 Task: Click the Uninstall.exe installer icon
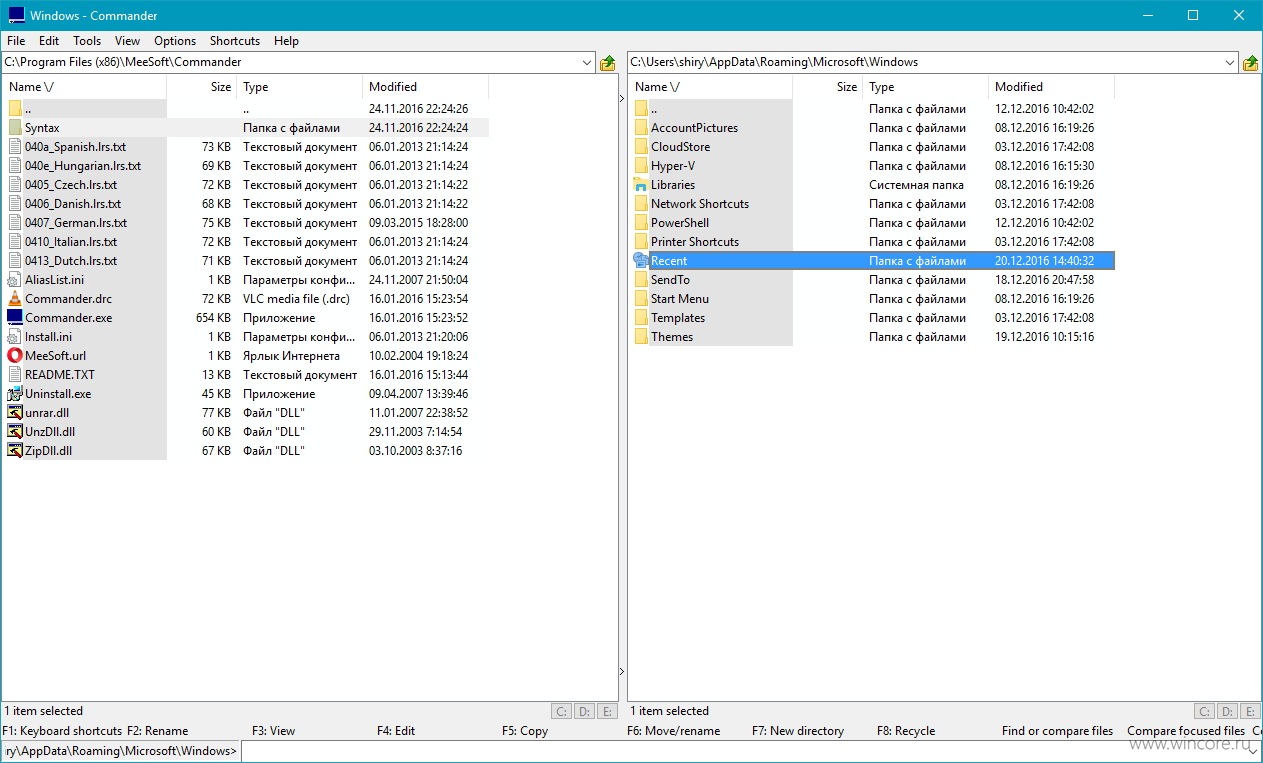[x=15, y=394]
